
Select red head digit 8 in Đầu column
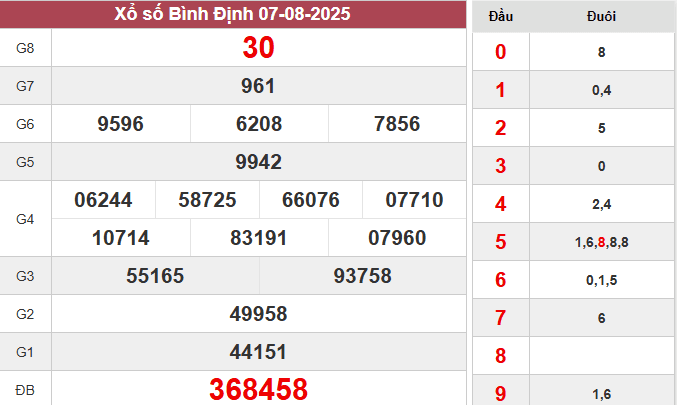pyautogui.click(x=500, y=356)
